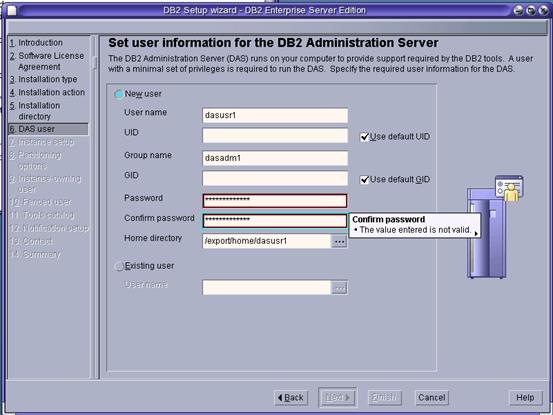
Task: Click the Group name field containing dasadm1
Action: point(275,158)
